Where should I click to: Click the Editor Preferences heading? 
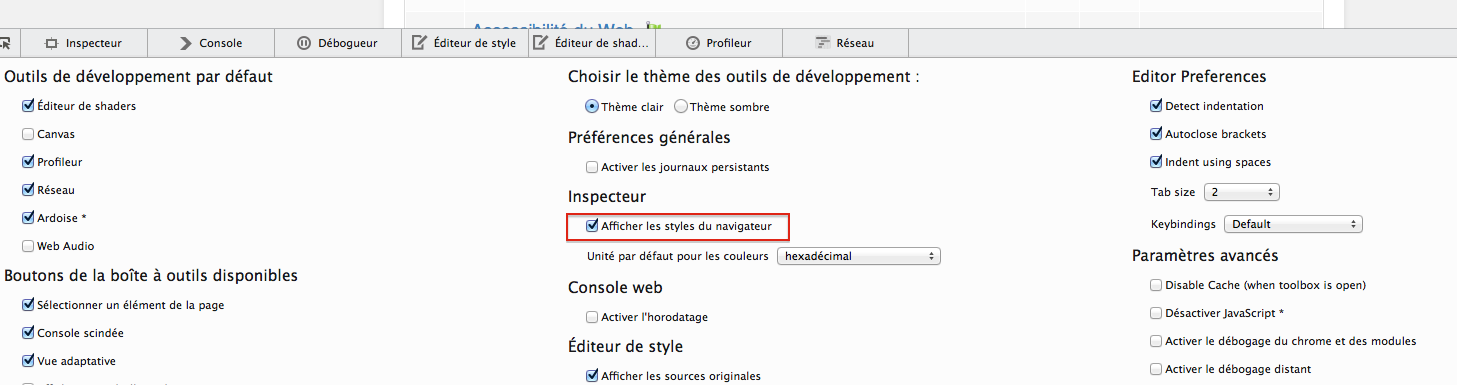(x=1199, y=76)
